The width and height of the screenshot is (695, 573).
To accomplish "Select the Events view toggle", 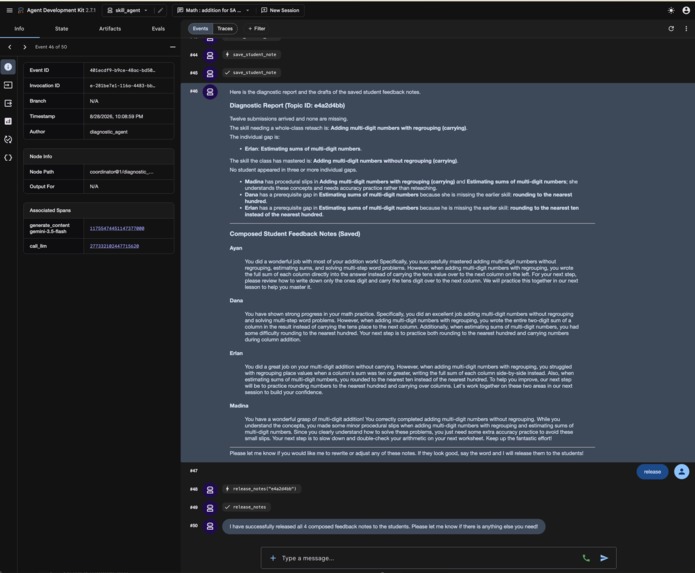I will [200, 28].
